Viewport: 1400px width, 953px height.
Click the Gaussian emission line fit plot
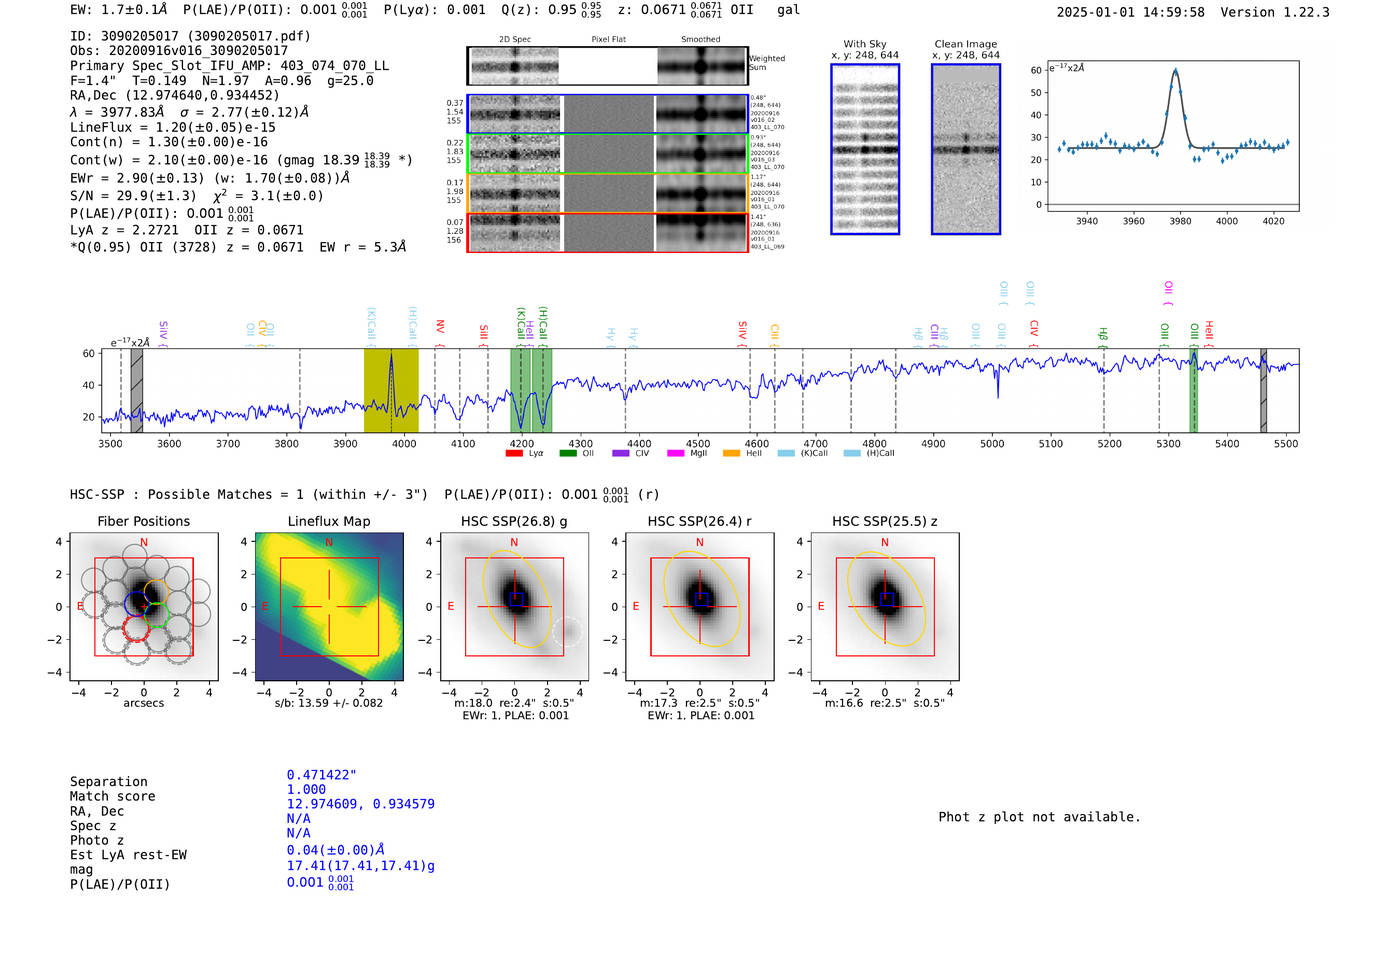1172,136
